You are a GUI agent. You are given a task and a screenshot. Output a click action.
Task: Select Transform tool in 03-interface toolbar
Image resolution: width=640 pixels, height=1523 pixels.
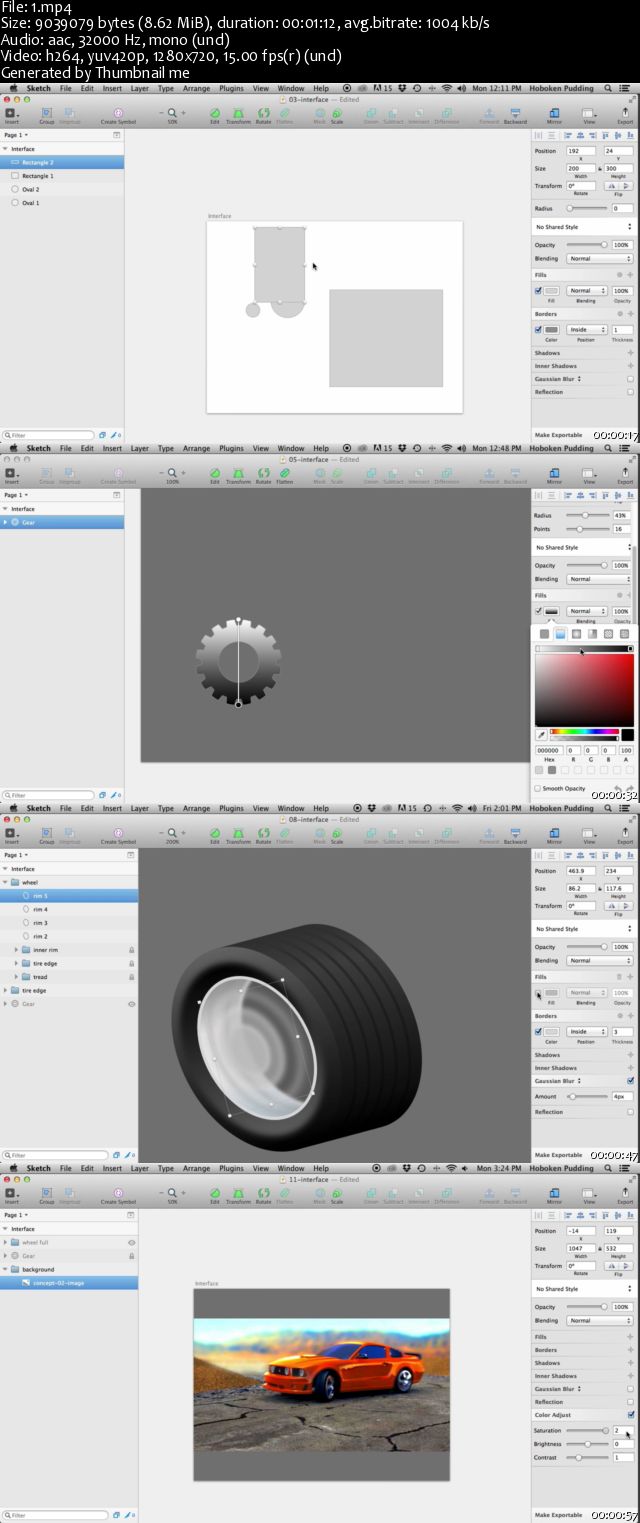238,114
